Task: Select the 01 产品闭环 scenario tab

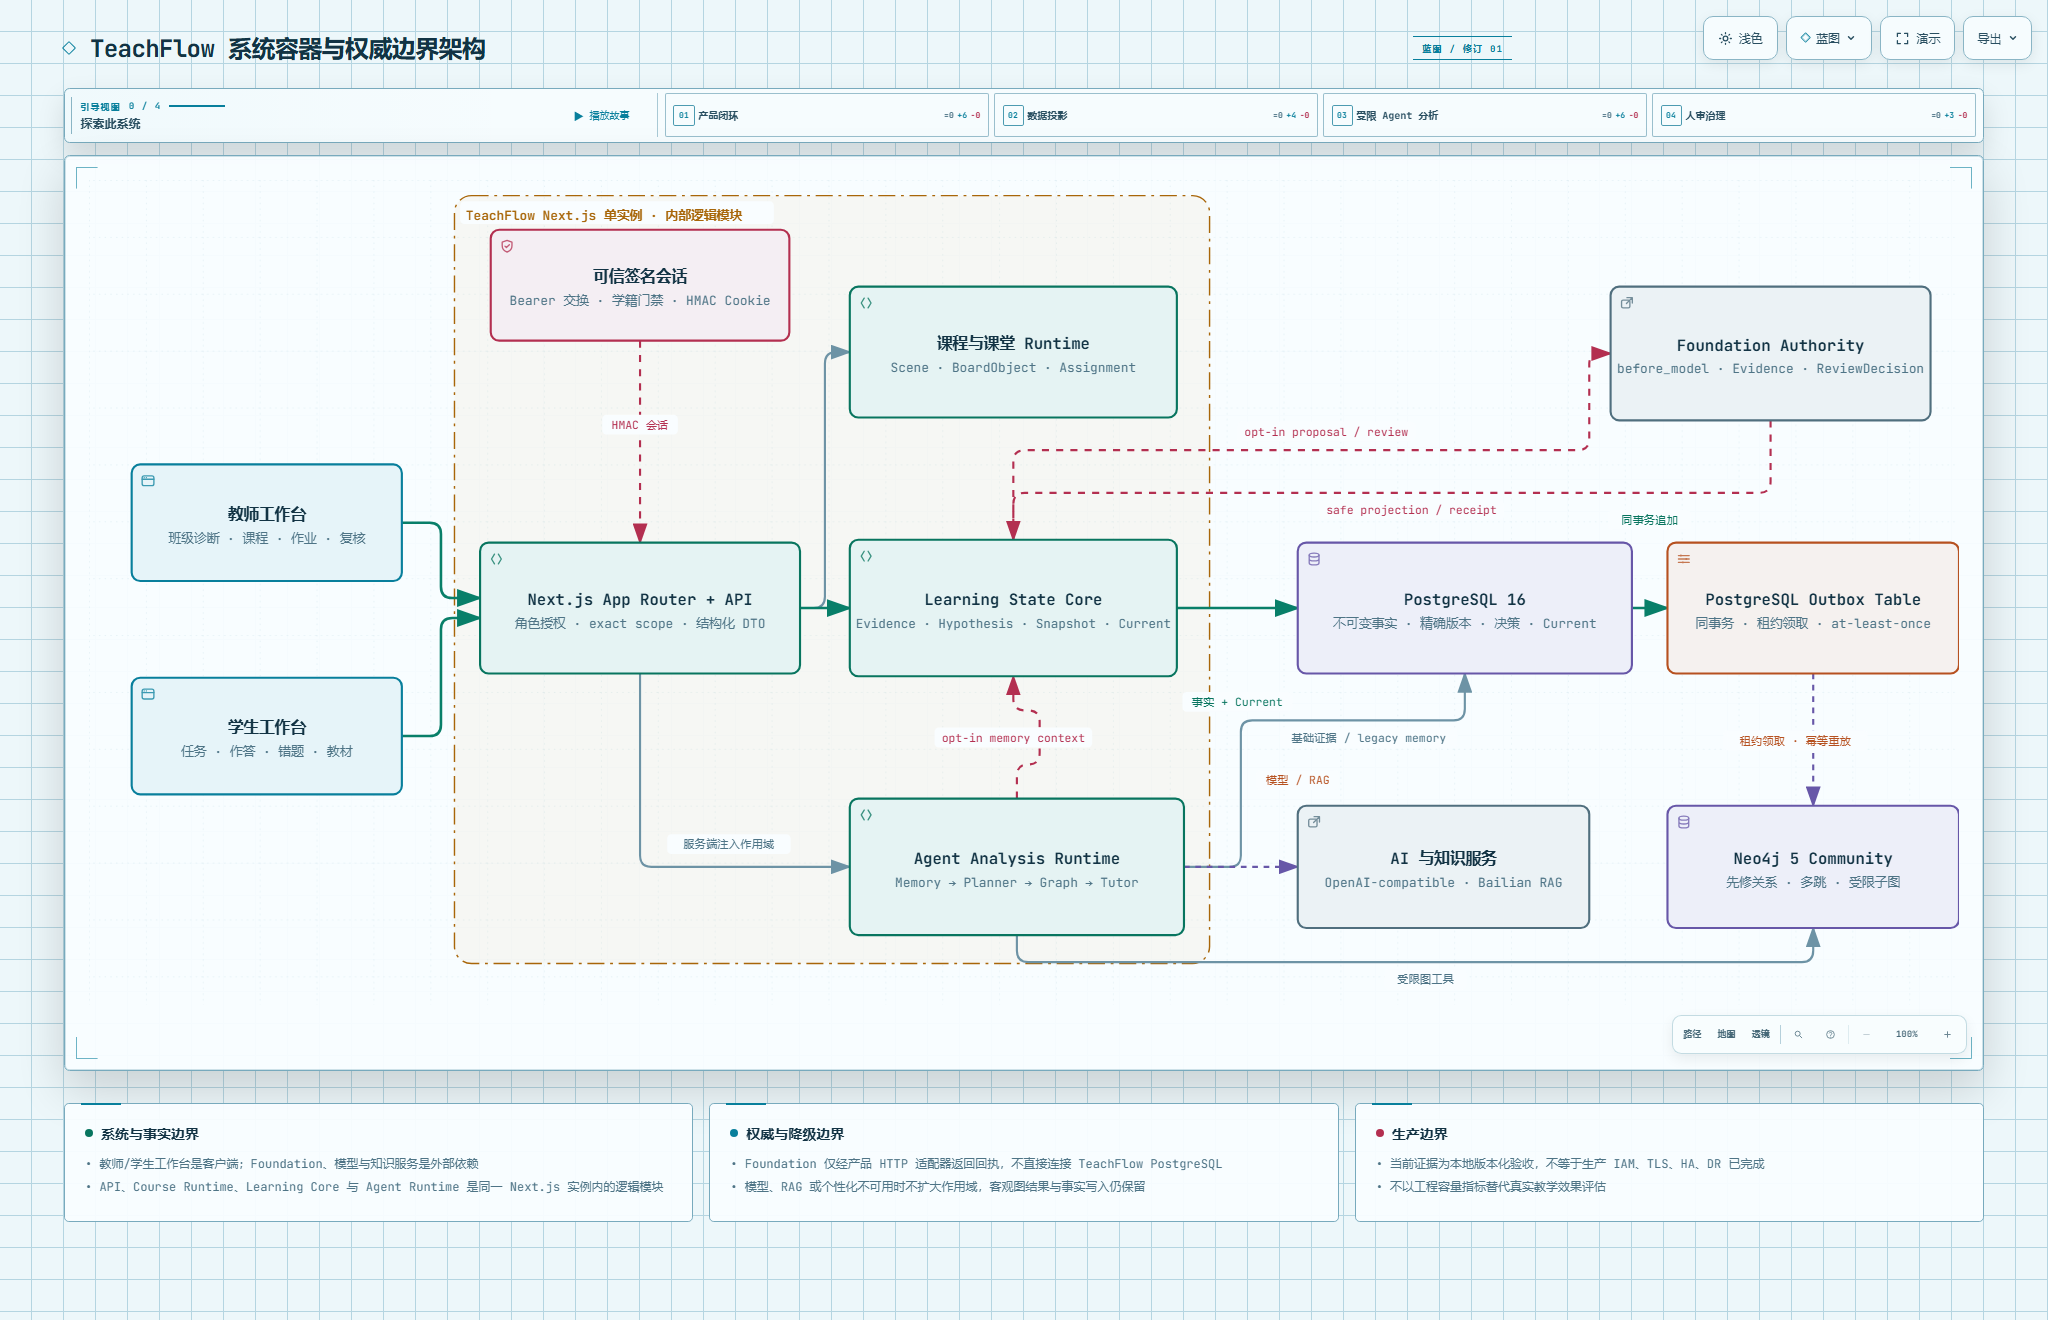Action: tap(827, 115)
